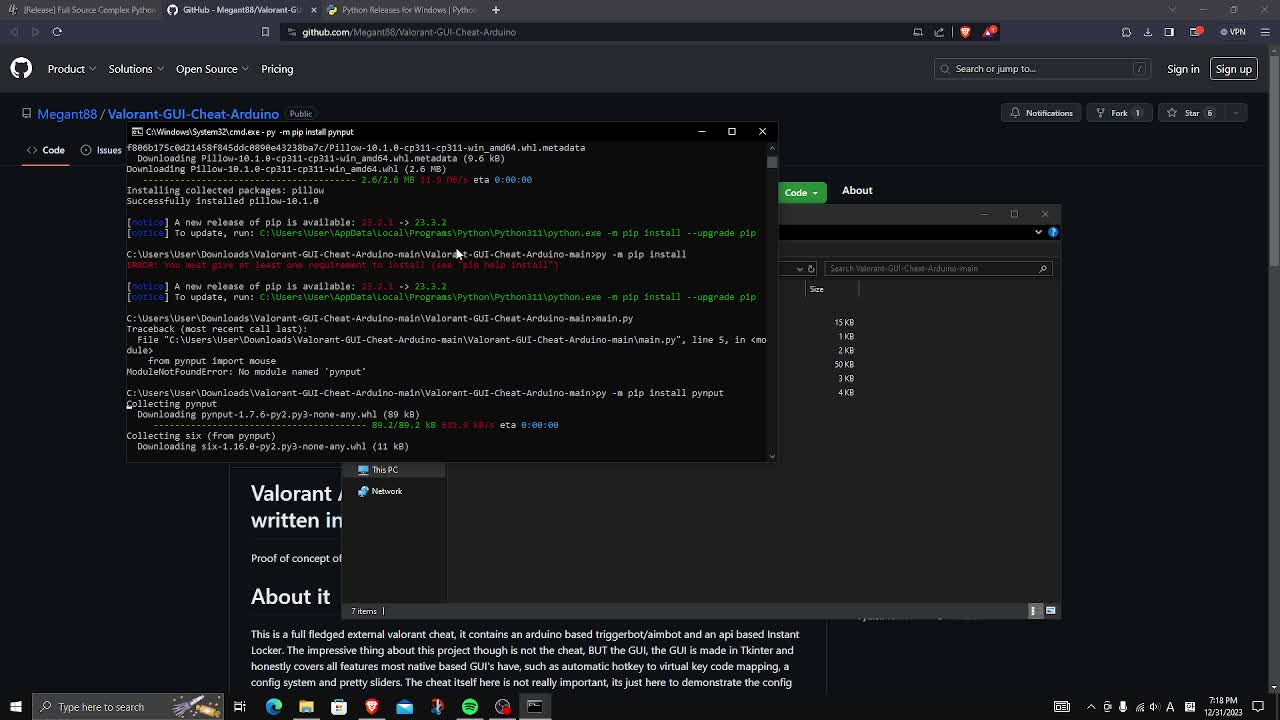Image resolution: width=1280 pixels, height=720 pixels.
Task: Click the GitHub logo icon
Action: [x=20, y=68]
